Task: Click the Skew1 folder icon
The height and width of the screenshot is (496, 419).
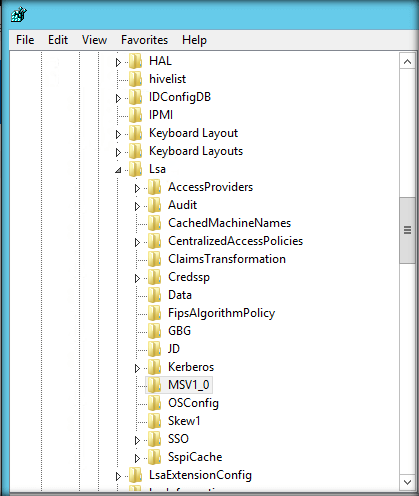Action: 154,421
